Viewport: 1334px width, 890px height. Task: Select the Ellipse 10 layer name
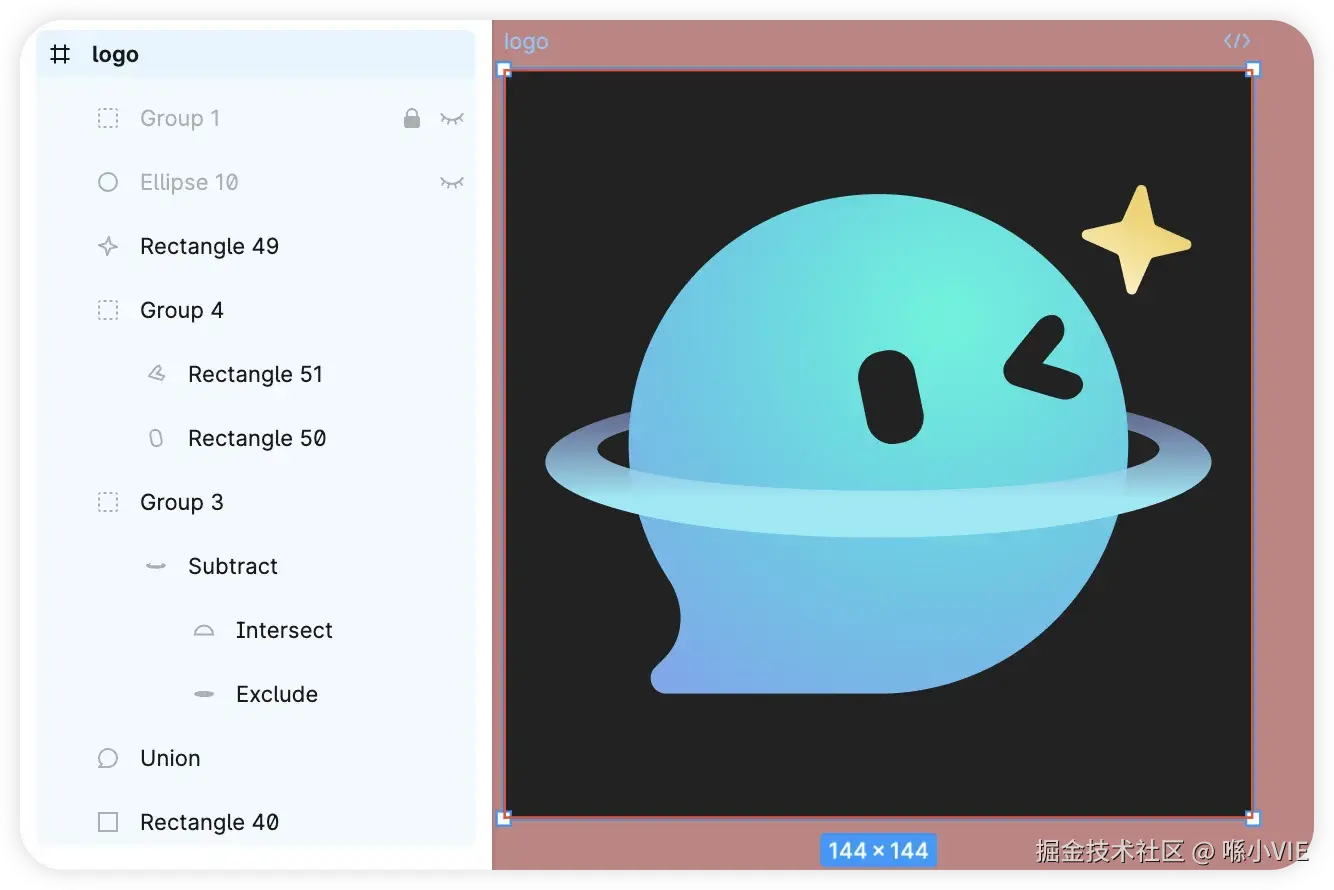pos(189,182)
